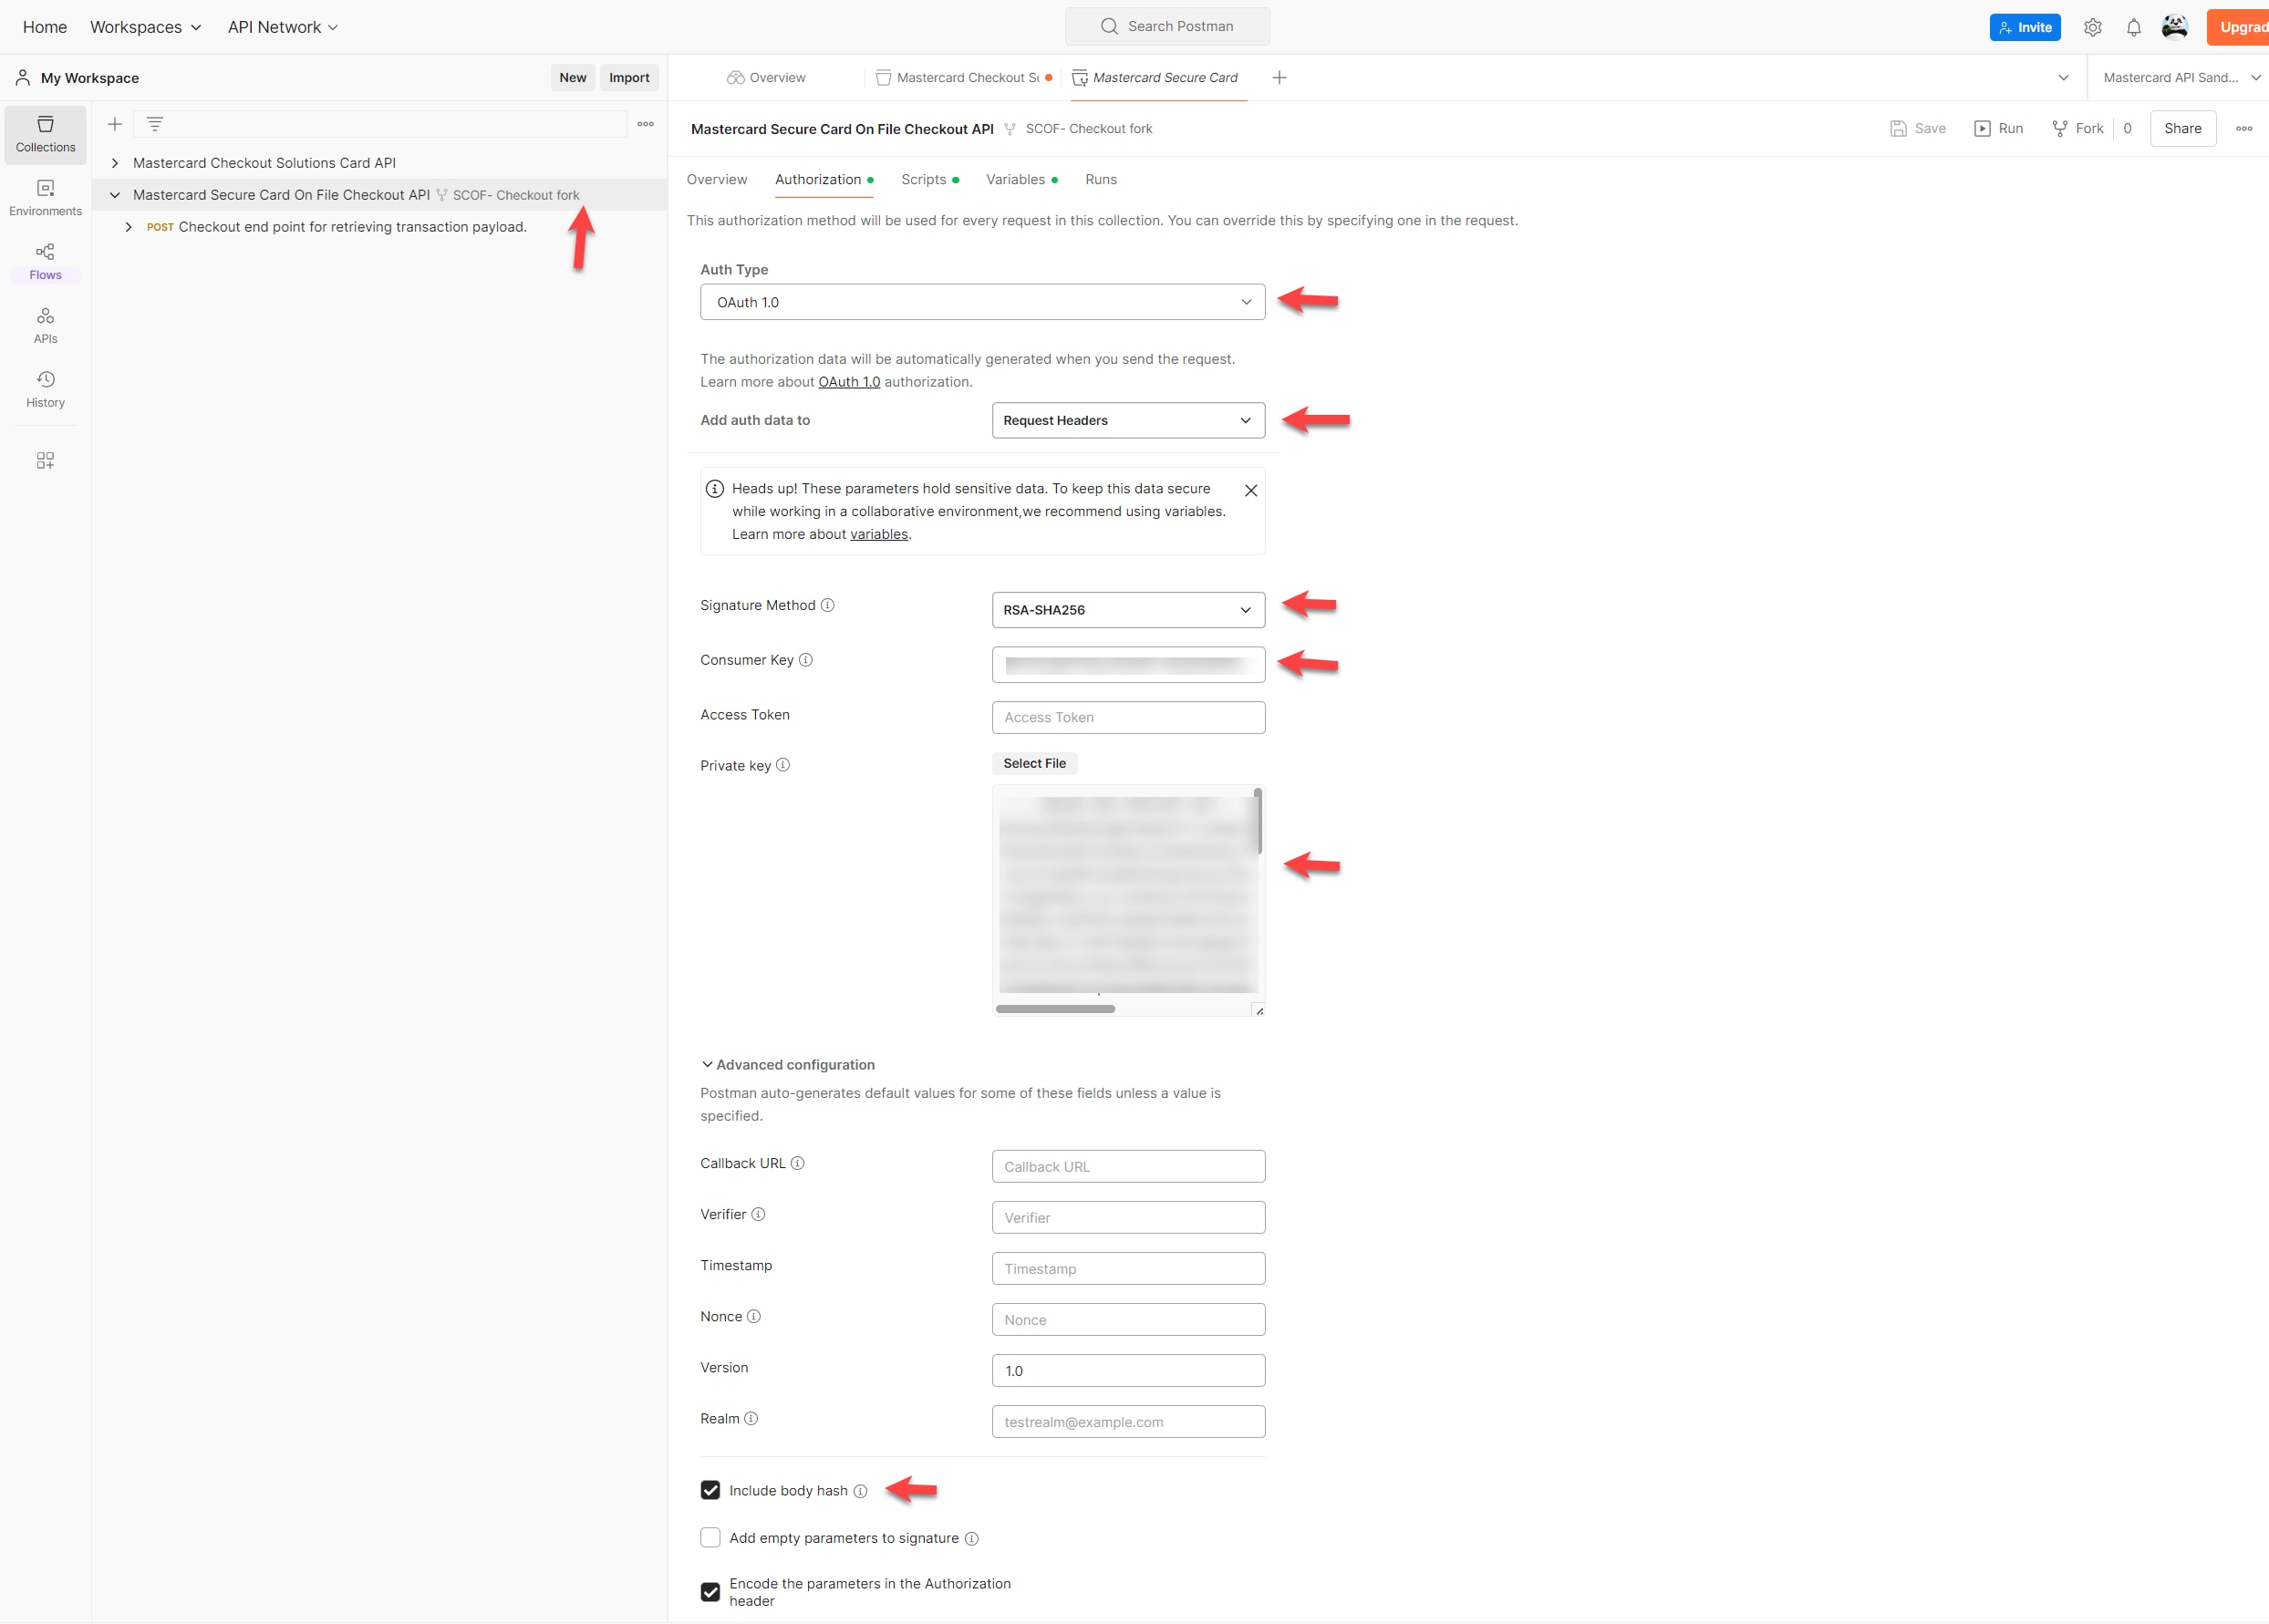Enable Add empty parameters to signature
Screen dimensions: 2269x1624
click(x=710, y=1538)
